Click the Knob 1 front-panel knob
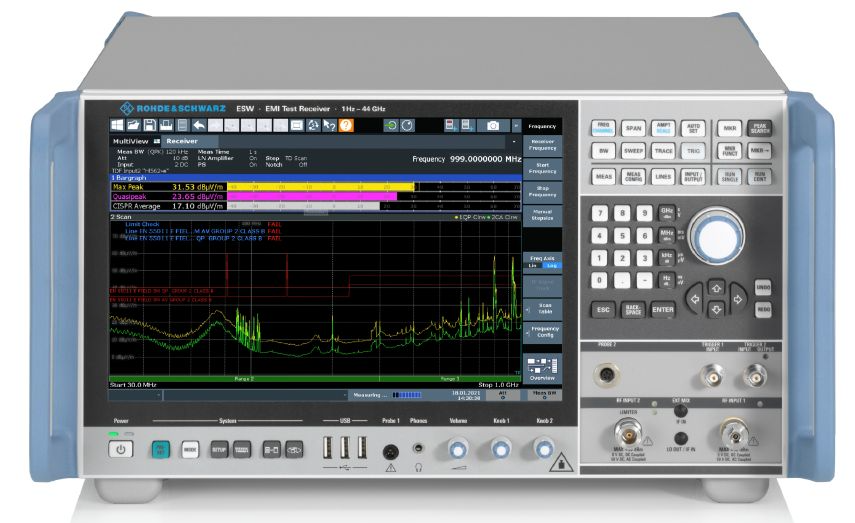The height and width of the screenshot is (523, 855). [501, 449]
